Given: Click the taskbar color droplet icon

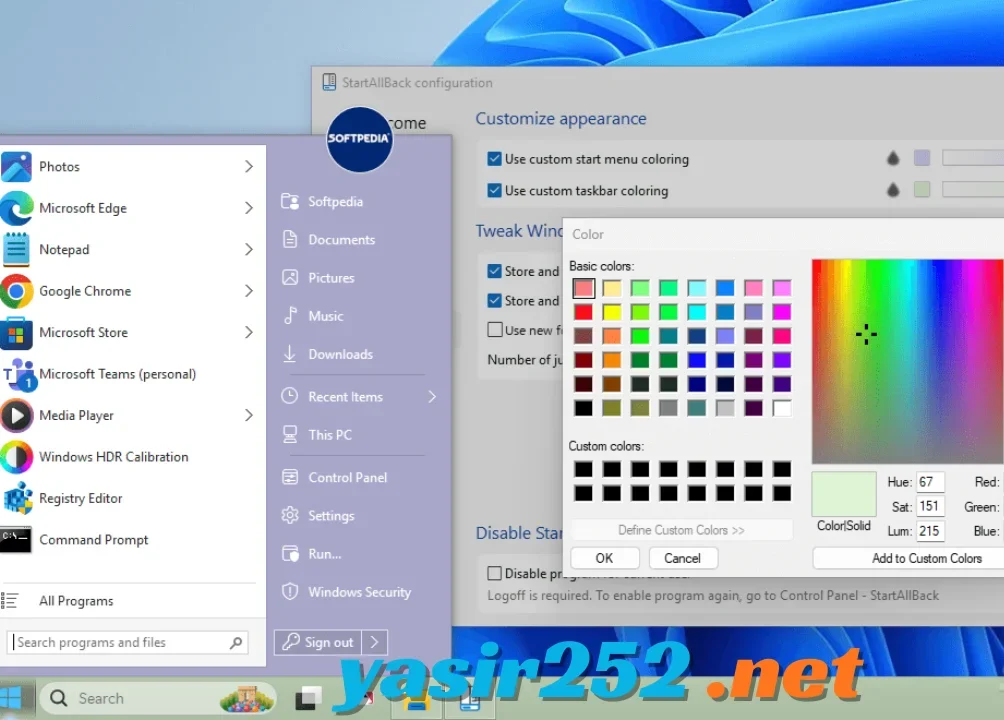Looking at the screenshot, I should [893, 190].
